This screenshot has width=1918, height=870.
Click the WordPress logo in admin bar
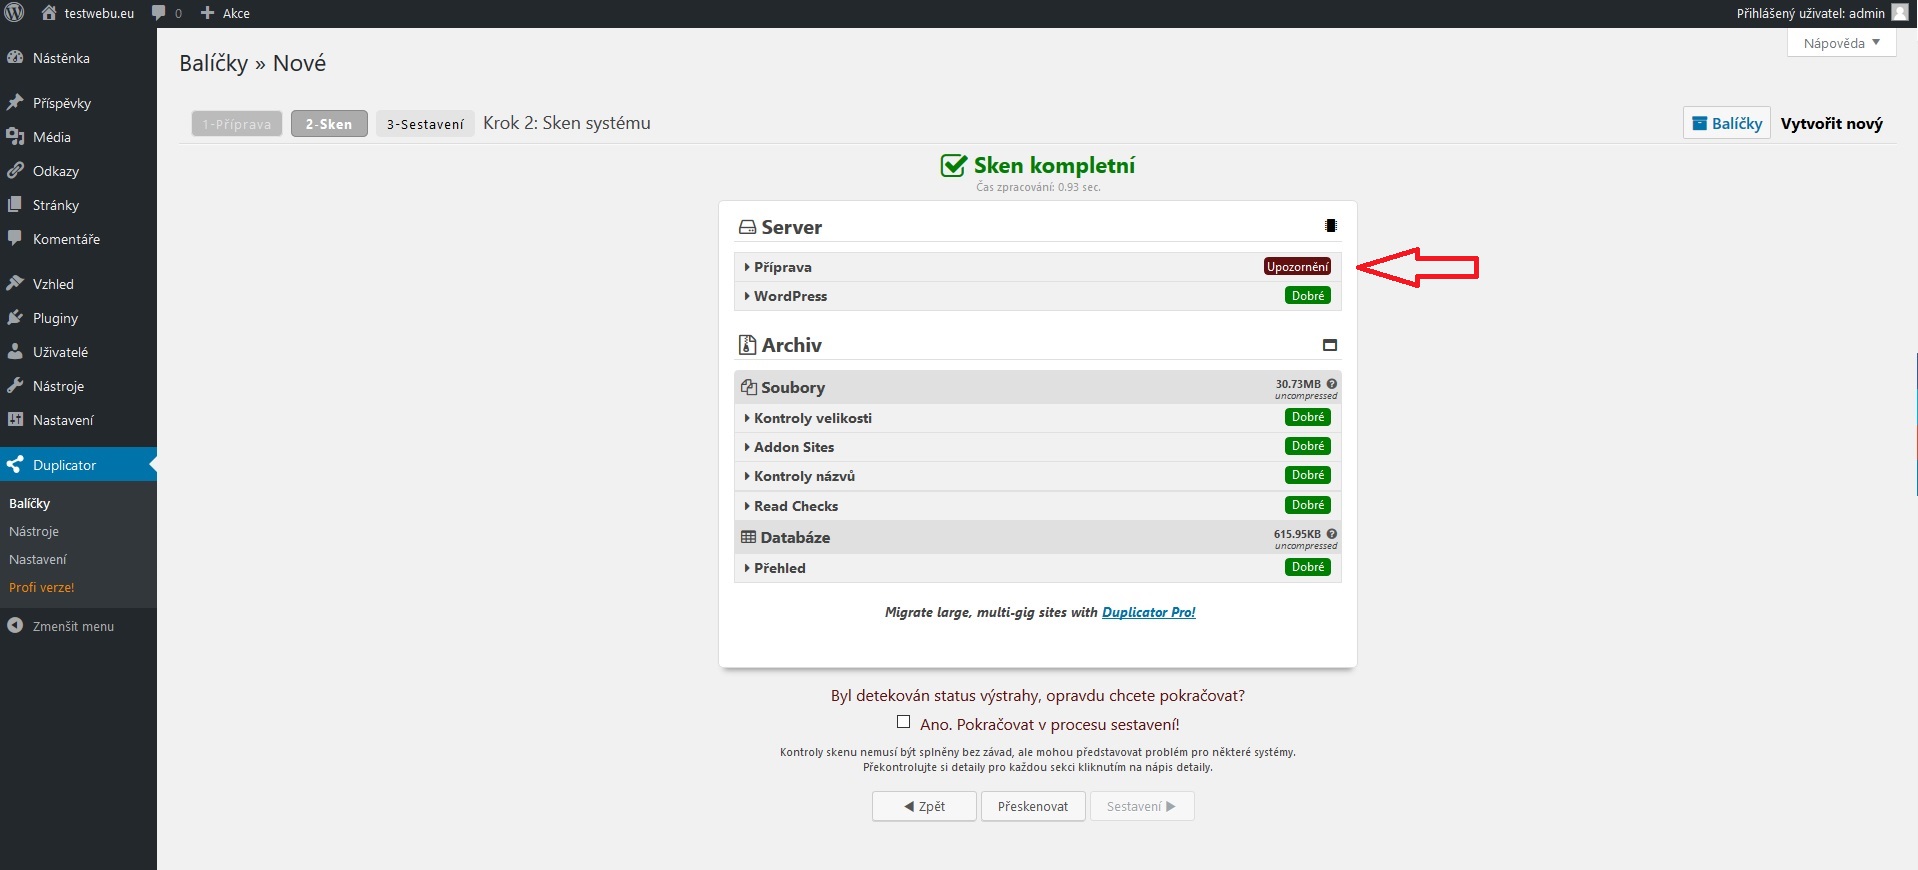(x=14, y=13)
